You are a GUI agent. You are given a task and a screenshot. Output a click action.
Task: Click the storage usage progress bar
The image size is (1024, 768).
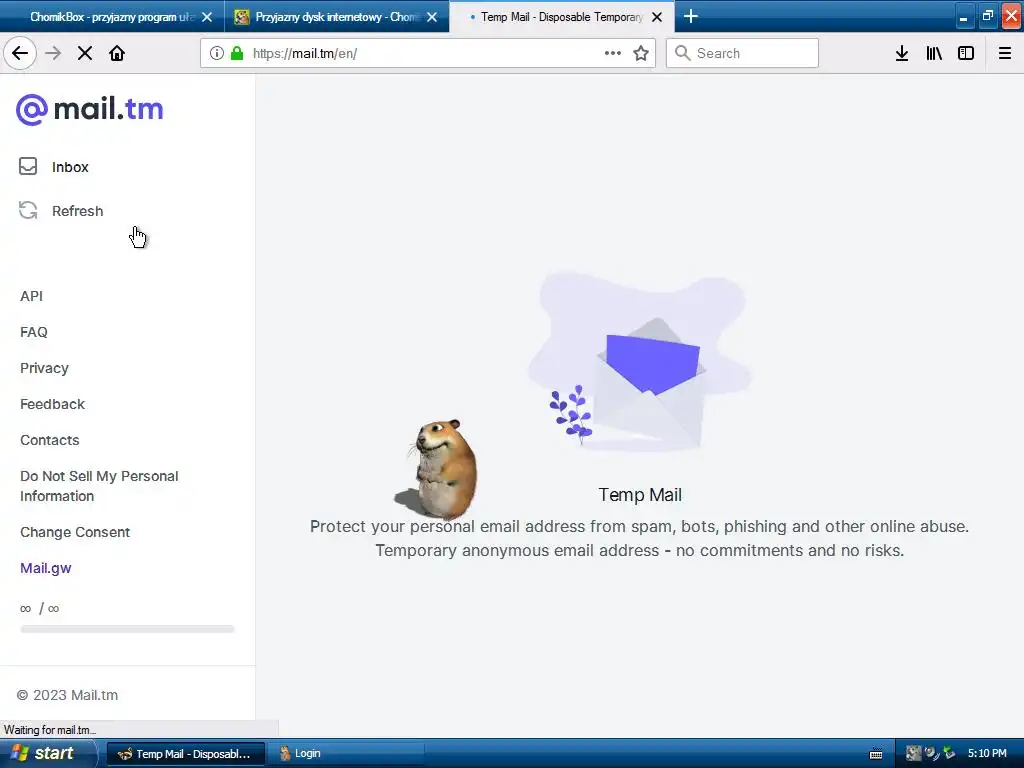pos(127,629)
